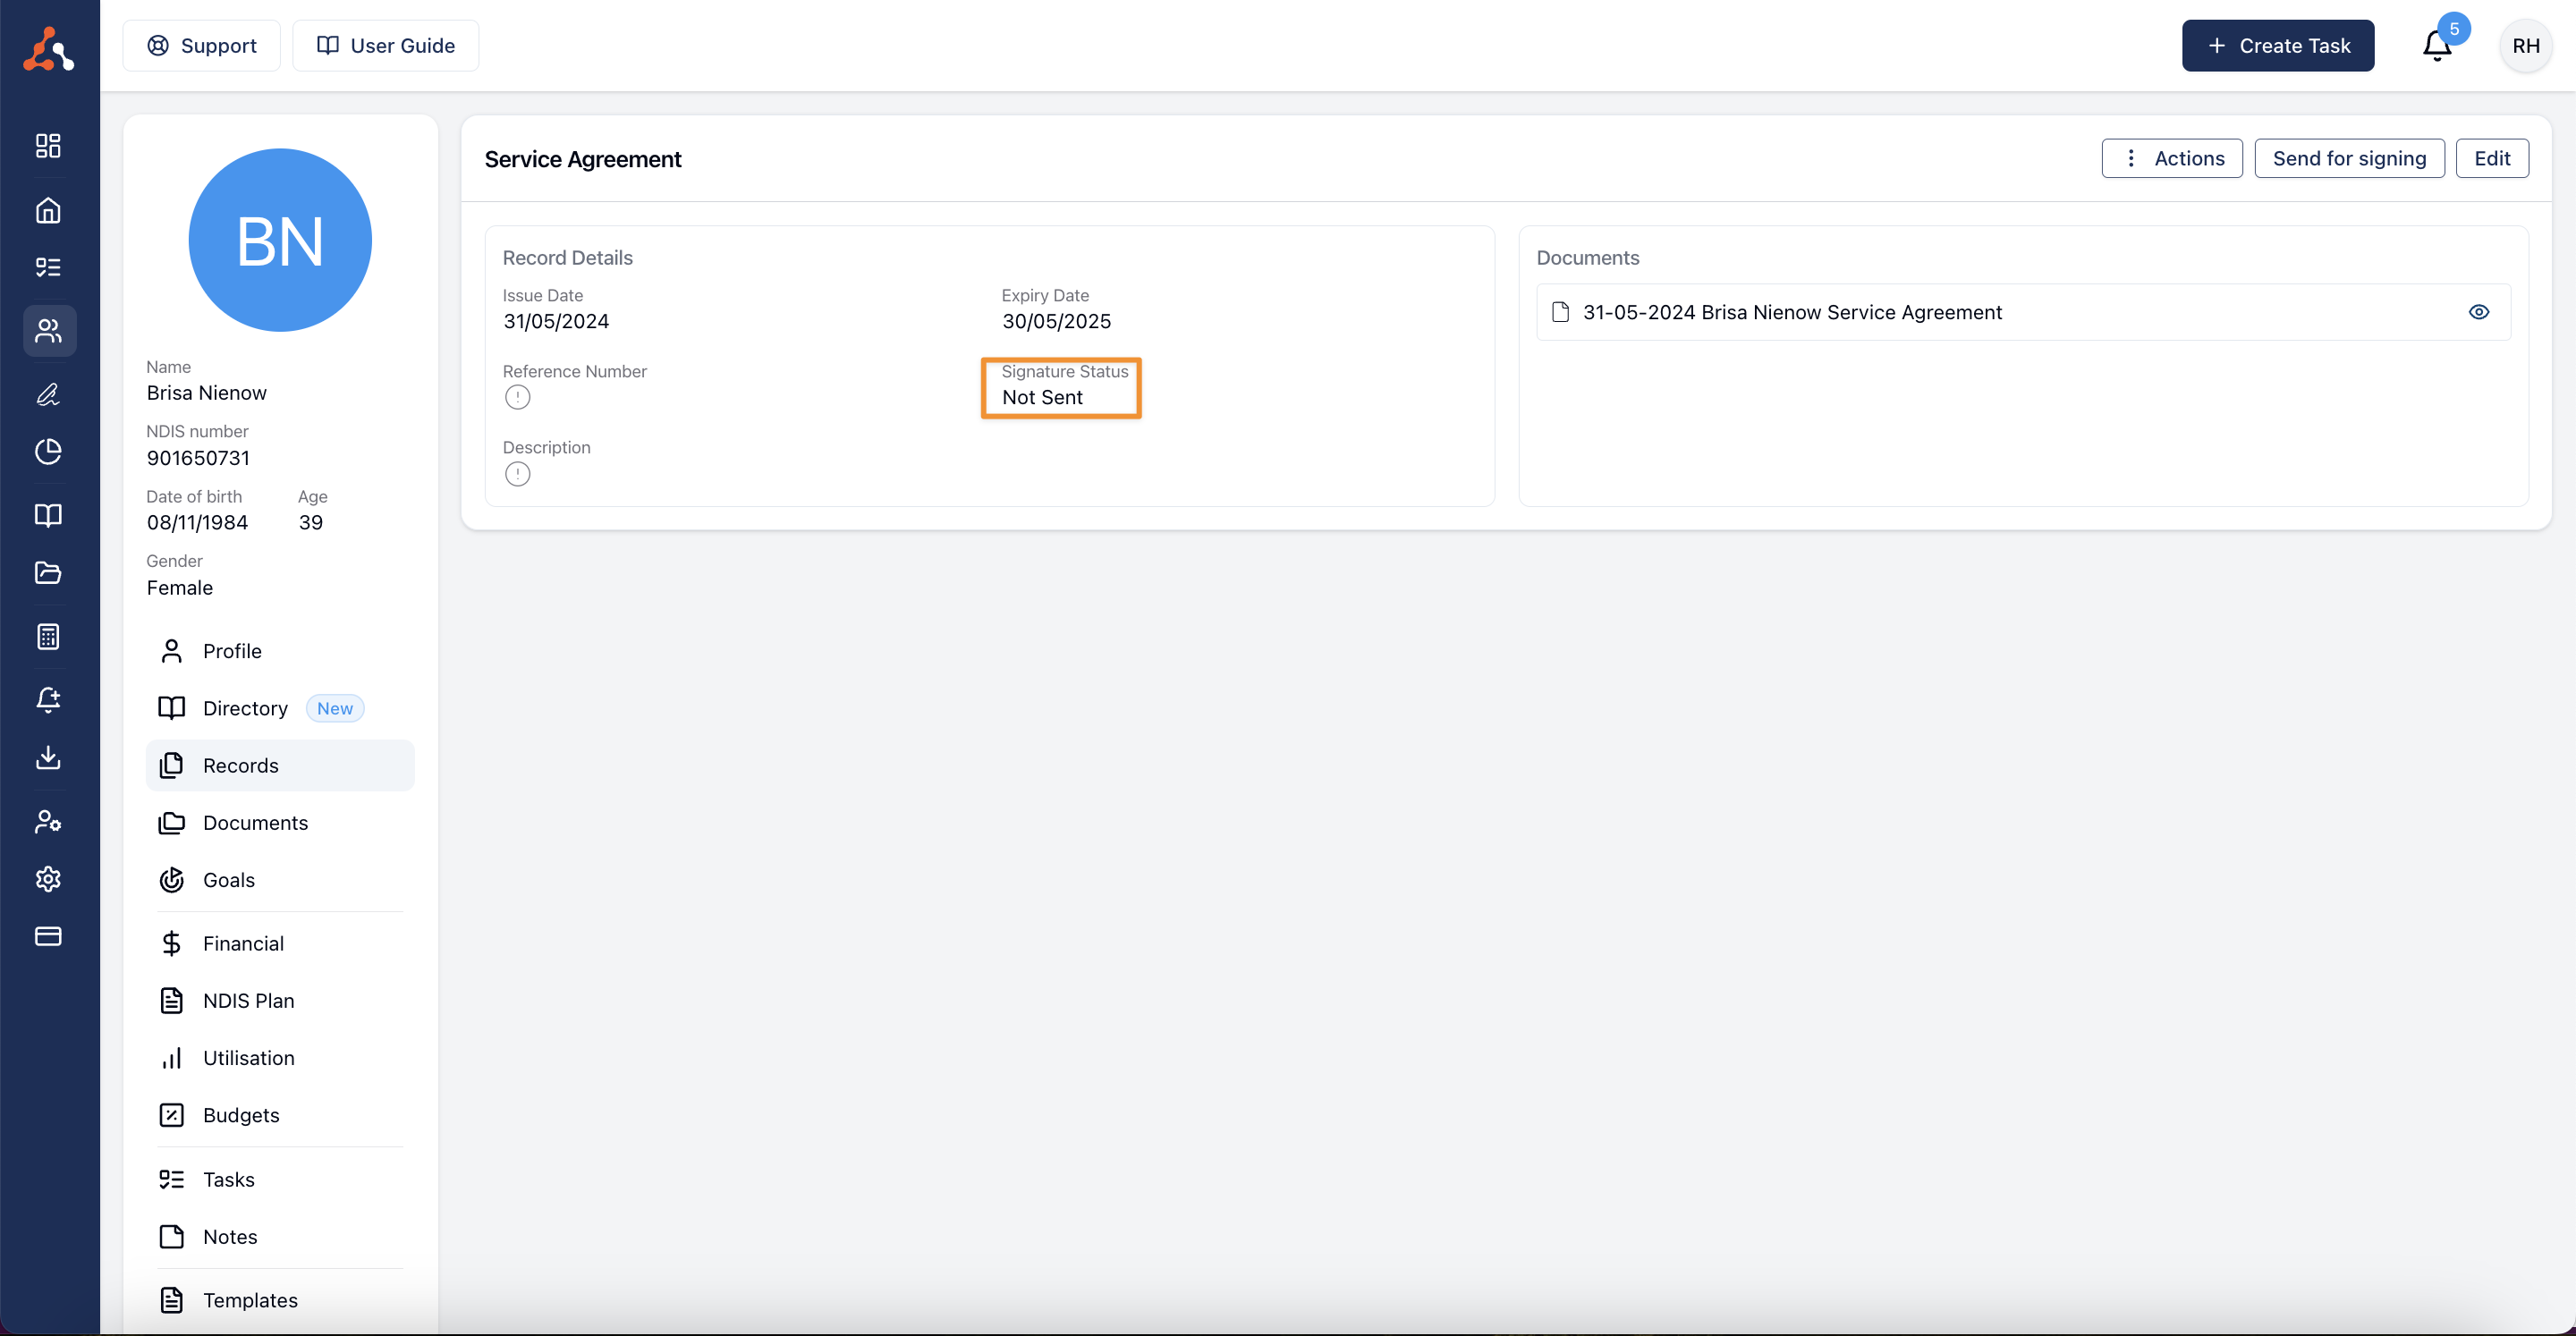Open the settings gear sidebar icon
Viewport: 2576px width, 1336px height.
pyautogui.click(x=48, y=878)
